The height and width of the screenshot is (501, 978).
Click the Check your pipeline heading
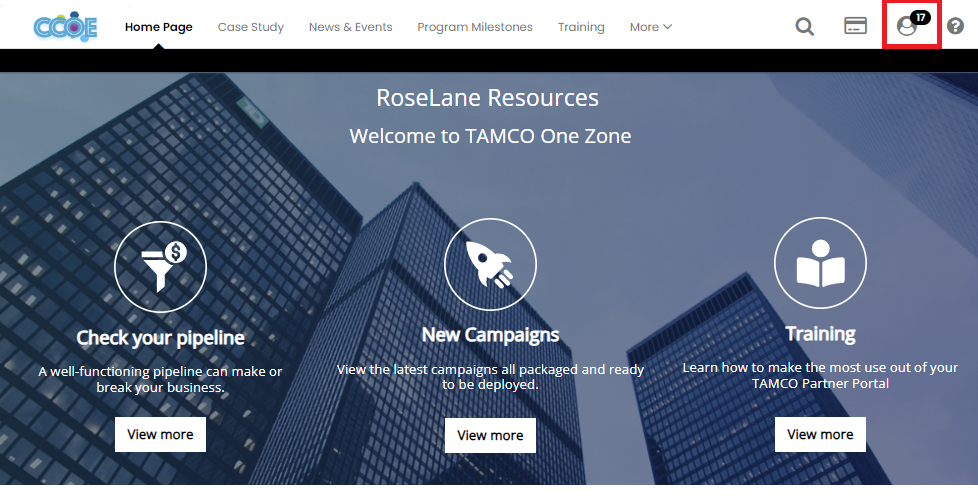tap(160, 337)
